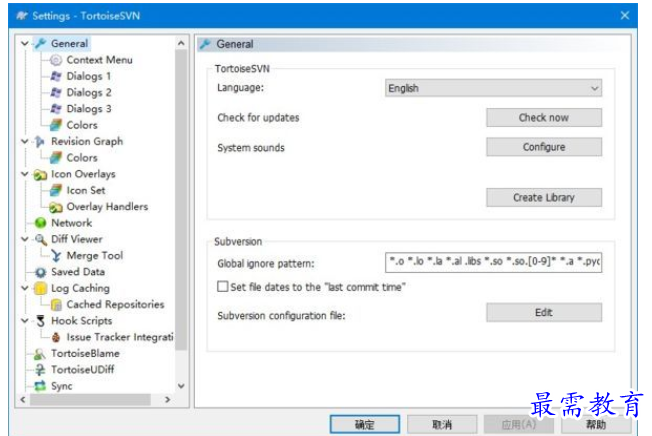Click the Check now button
The height and width of the screenshot is (436, 652).
(544, 118)
